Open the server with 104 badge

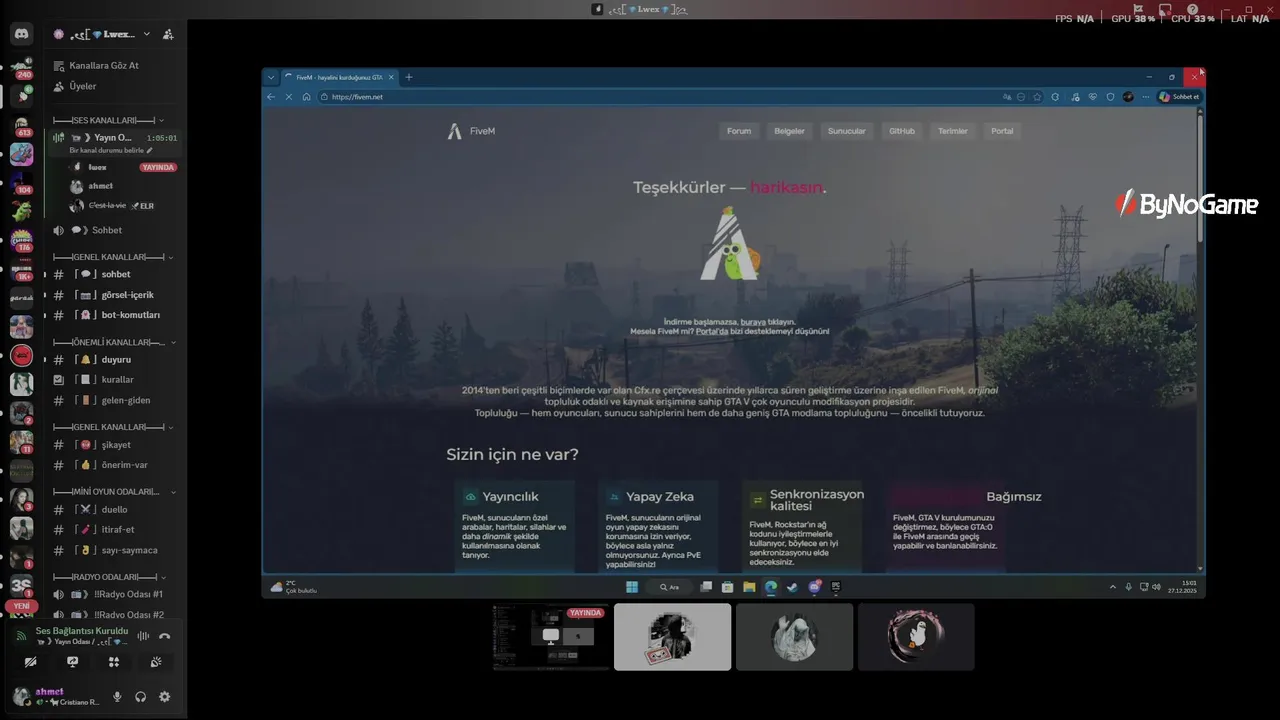click(x=21, y=183)
